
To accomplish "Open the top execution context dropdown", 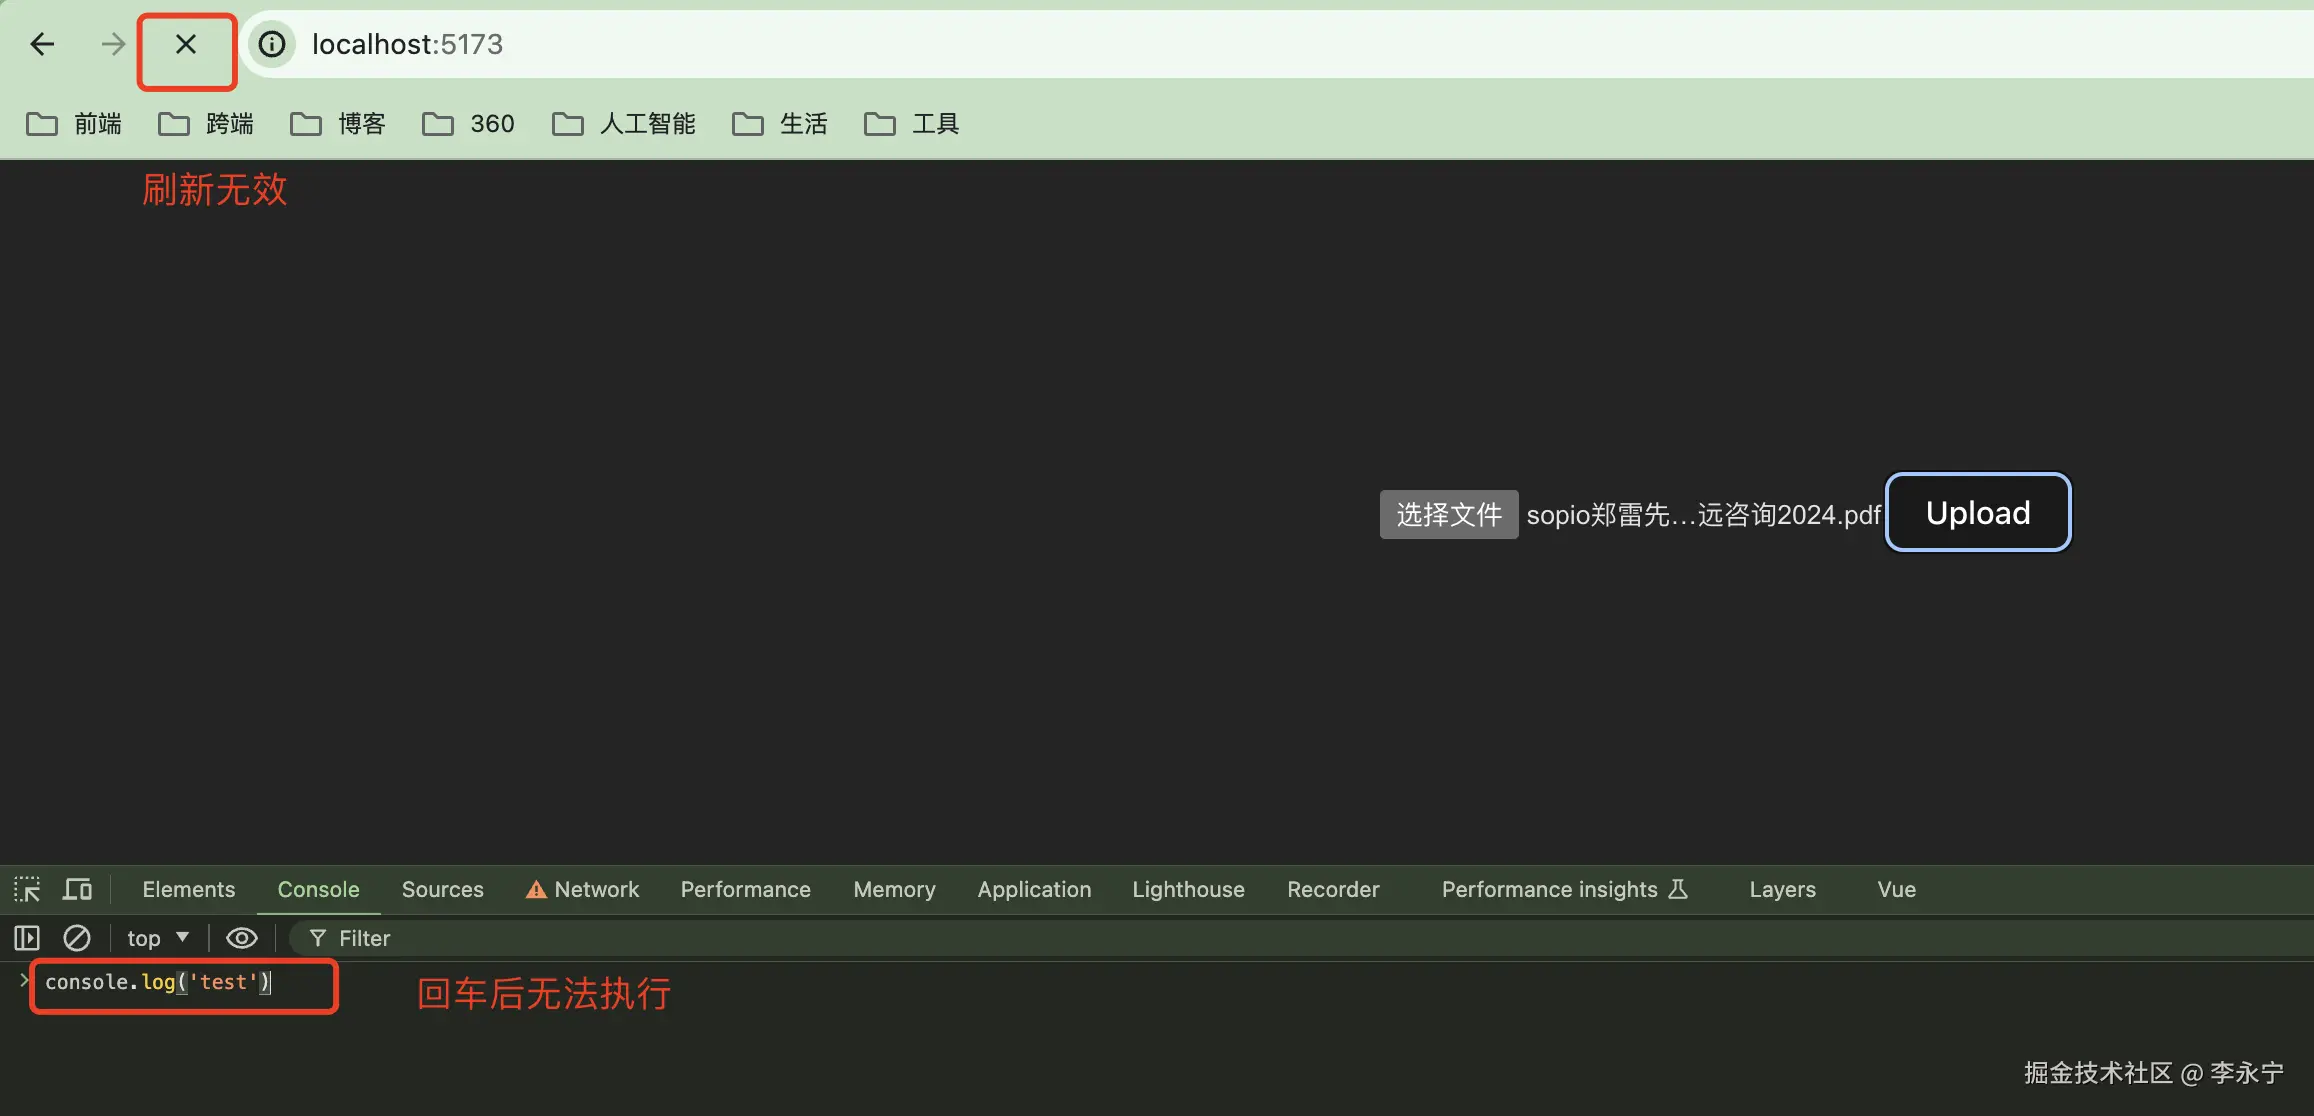I will coord(156,938).
